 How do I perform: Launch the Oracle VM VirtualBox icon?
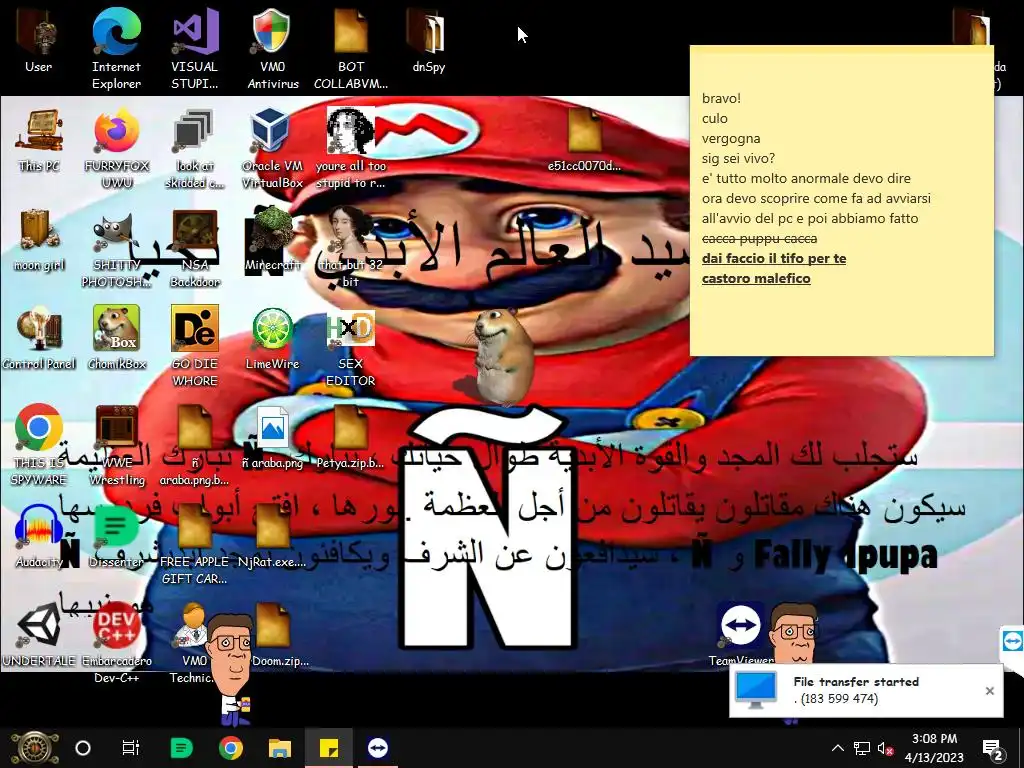click(x=272, y=132)
